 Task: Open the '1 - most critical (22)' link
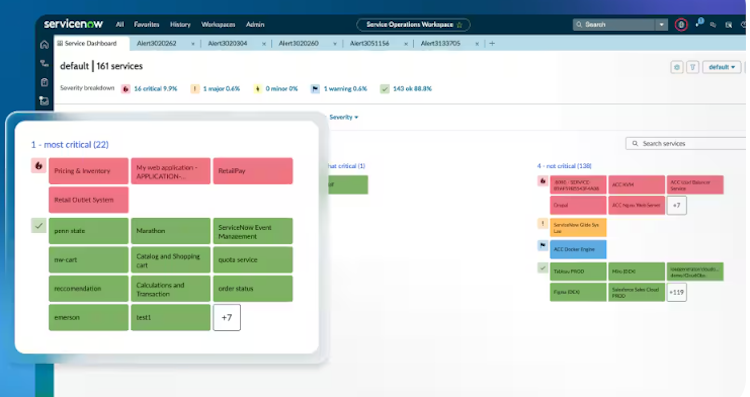click(x=70, y=144)
